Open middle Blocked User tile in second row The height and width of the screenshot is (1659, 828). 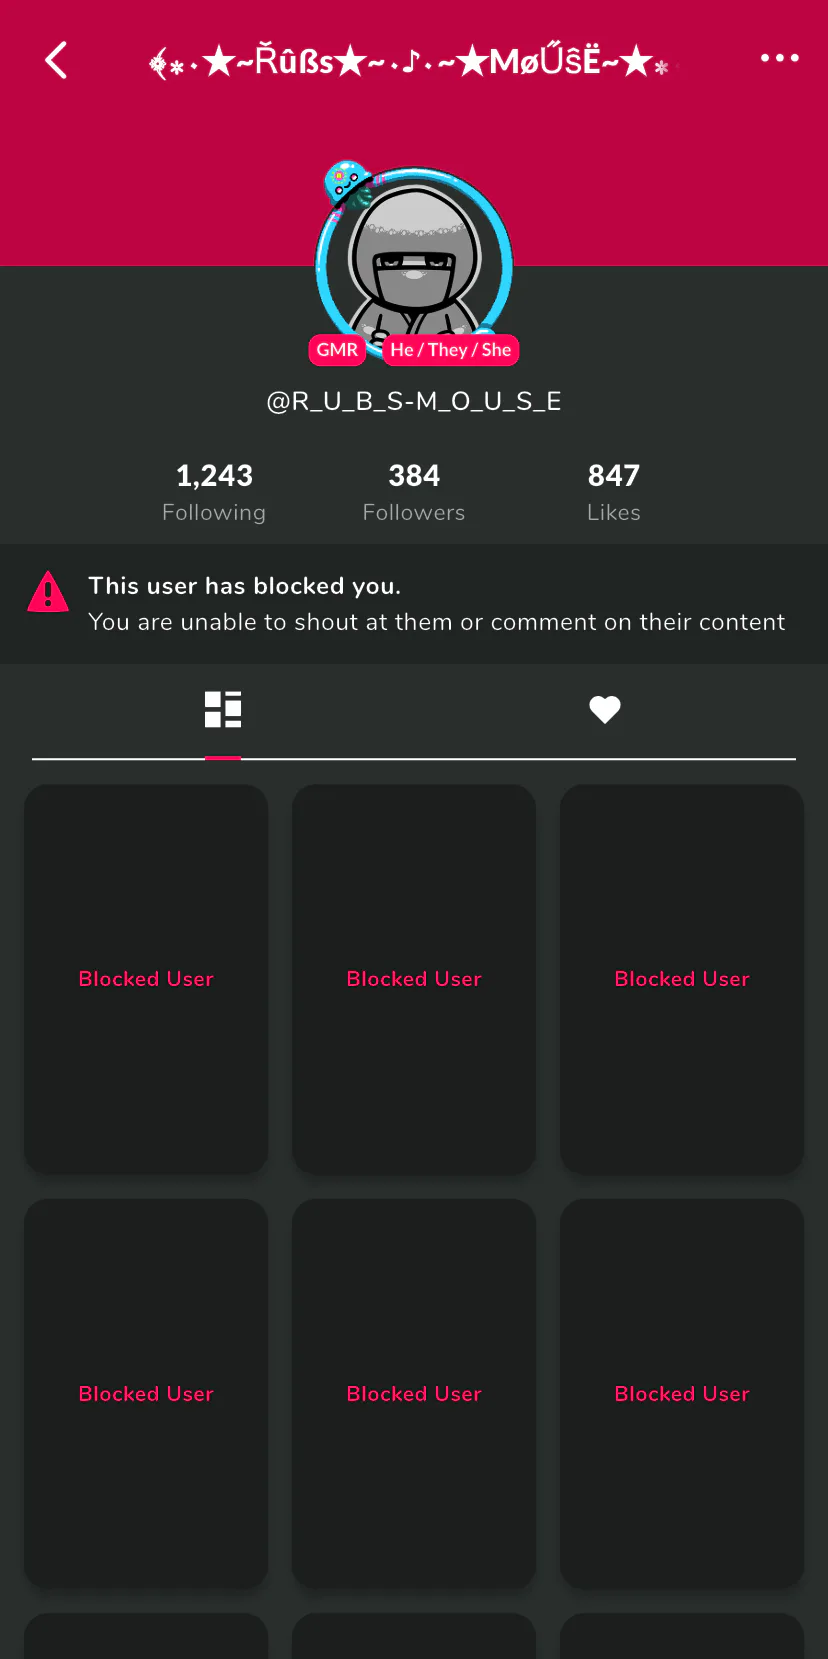(414, 1394)
